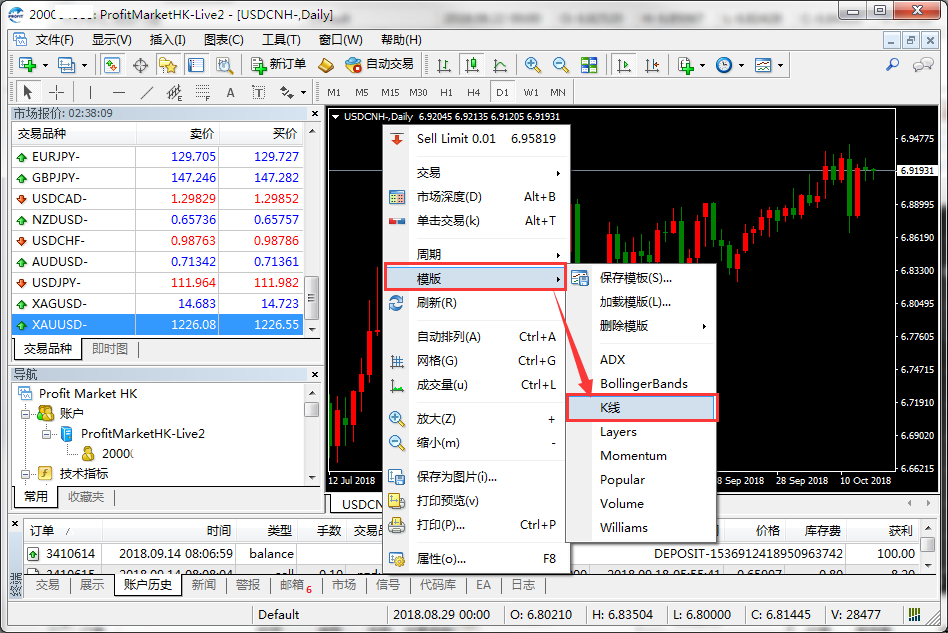Select the crosshair cursor tool
The image size is (948, 633).
point(56,93)
